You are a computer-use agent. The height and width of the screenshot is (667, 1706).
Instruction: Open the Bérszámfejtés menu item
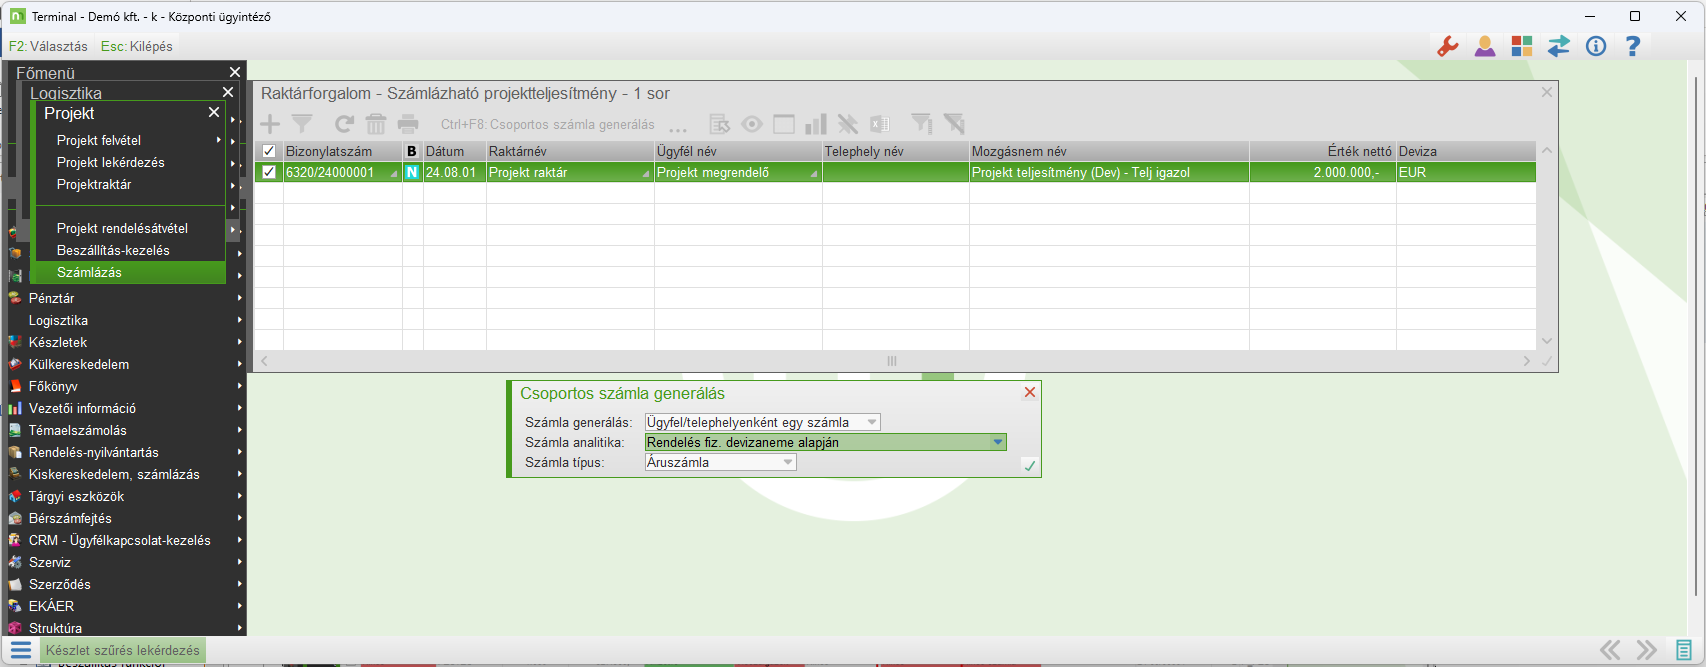click(x=126, y=518)
